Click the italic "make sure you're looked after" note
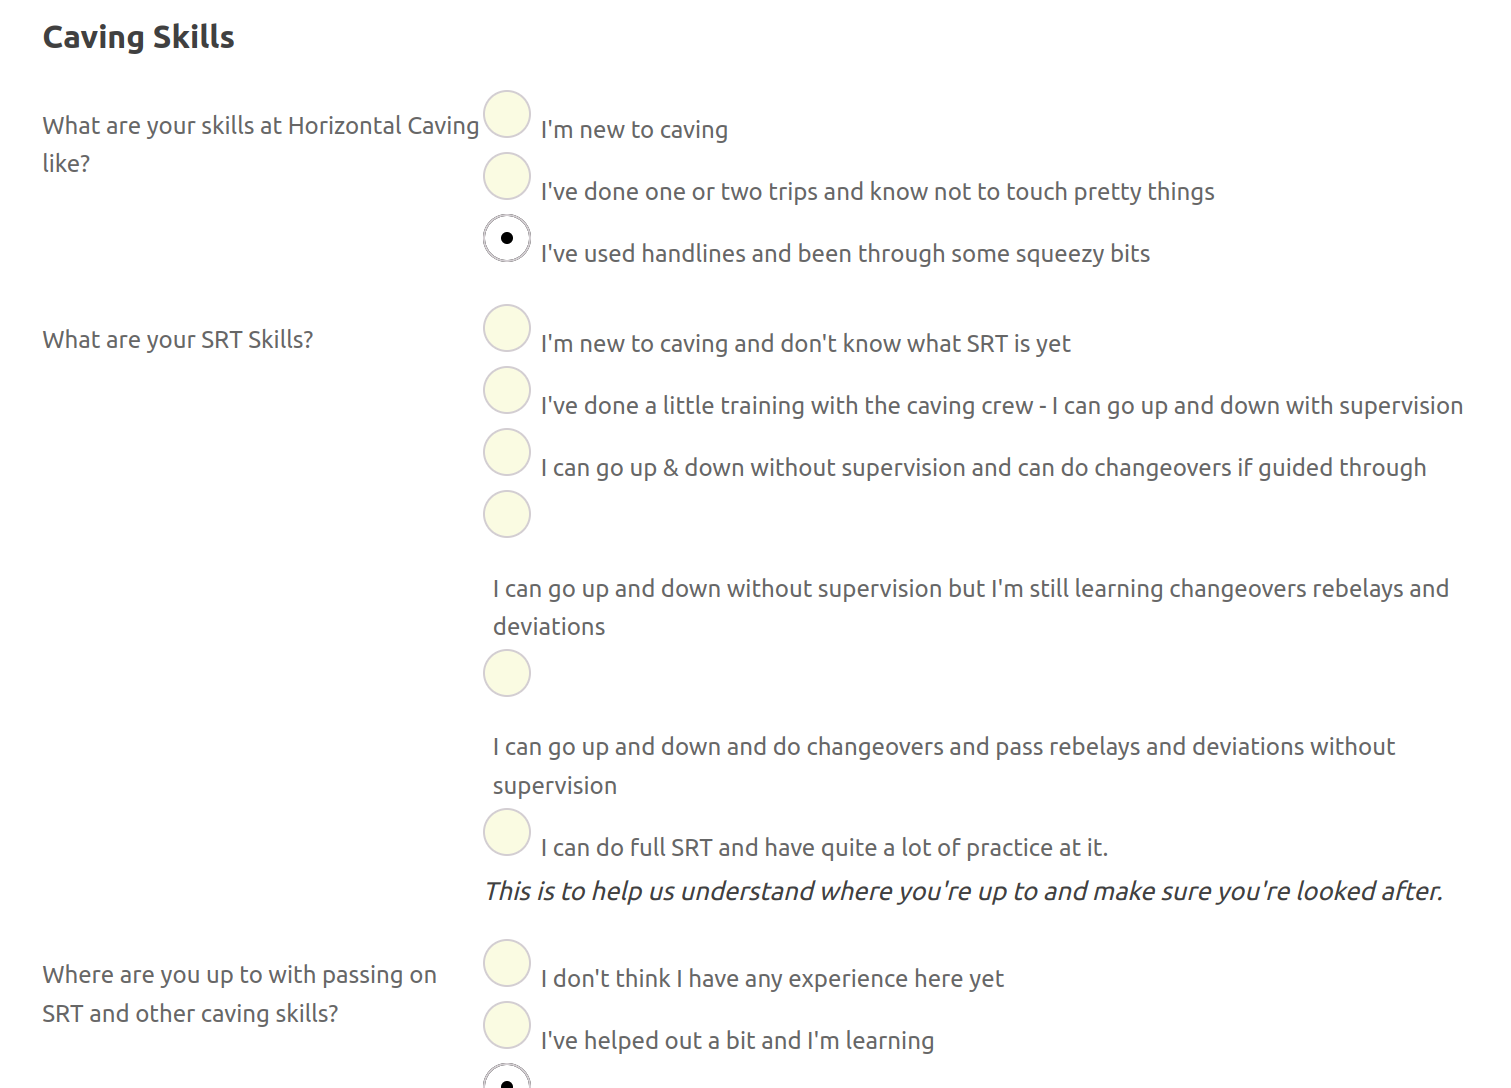The image size is (1511, 1088). pos(963,890)
